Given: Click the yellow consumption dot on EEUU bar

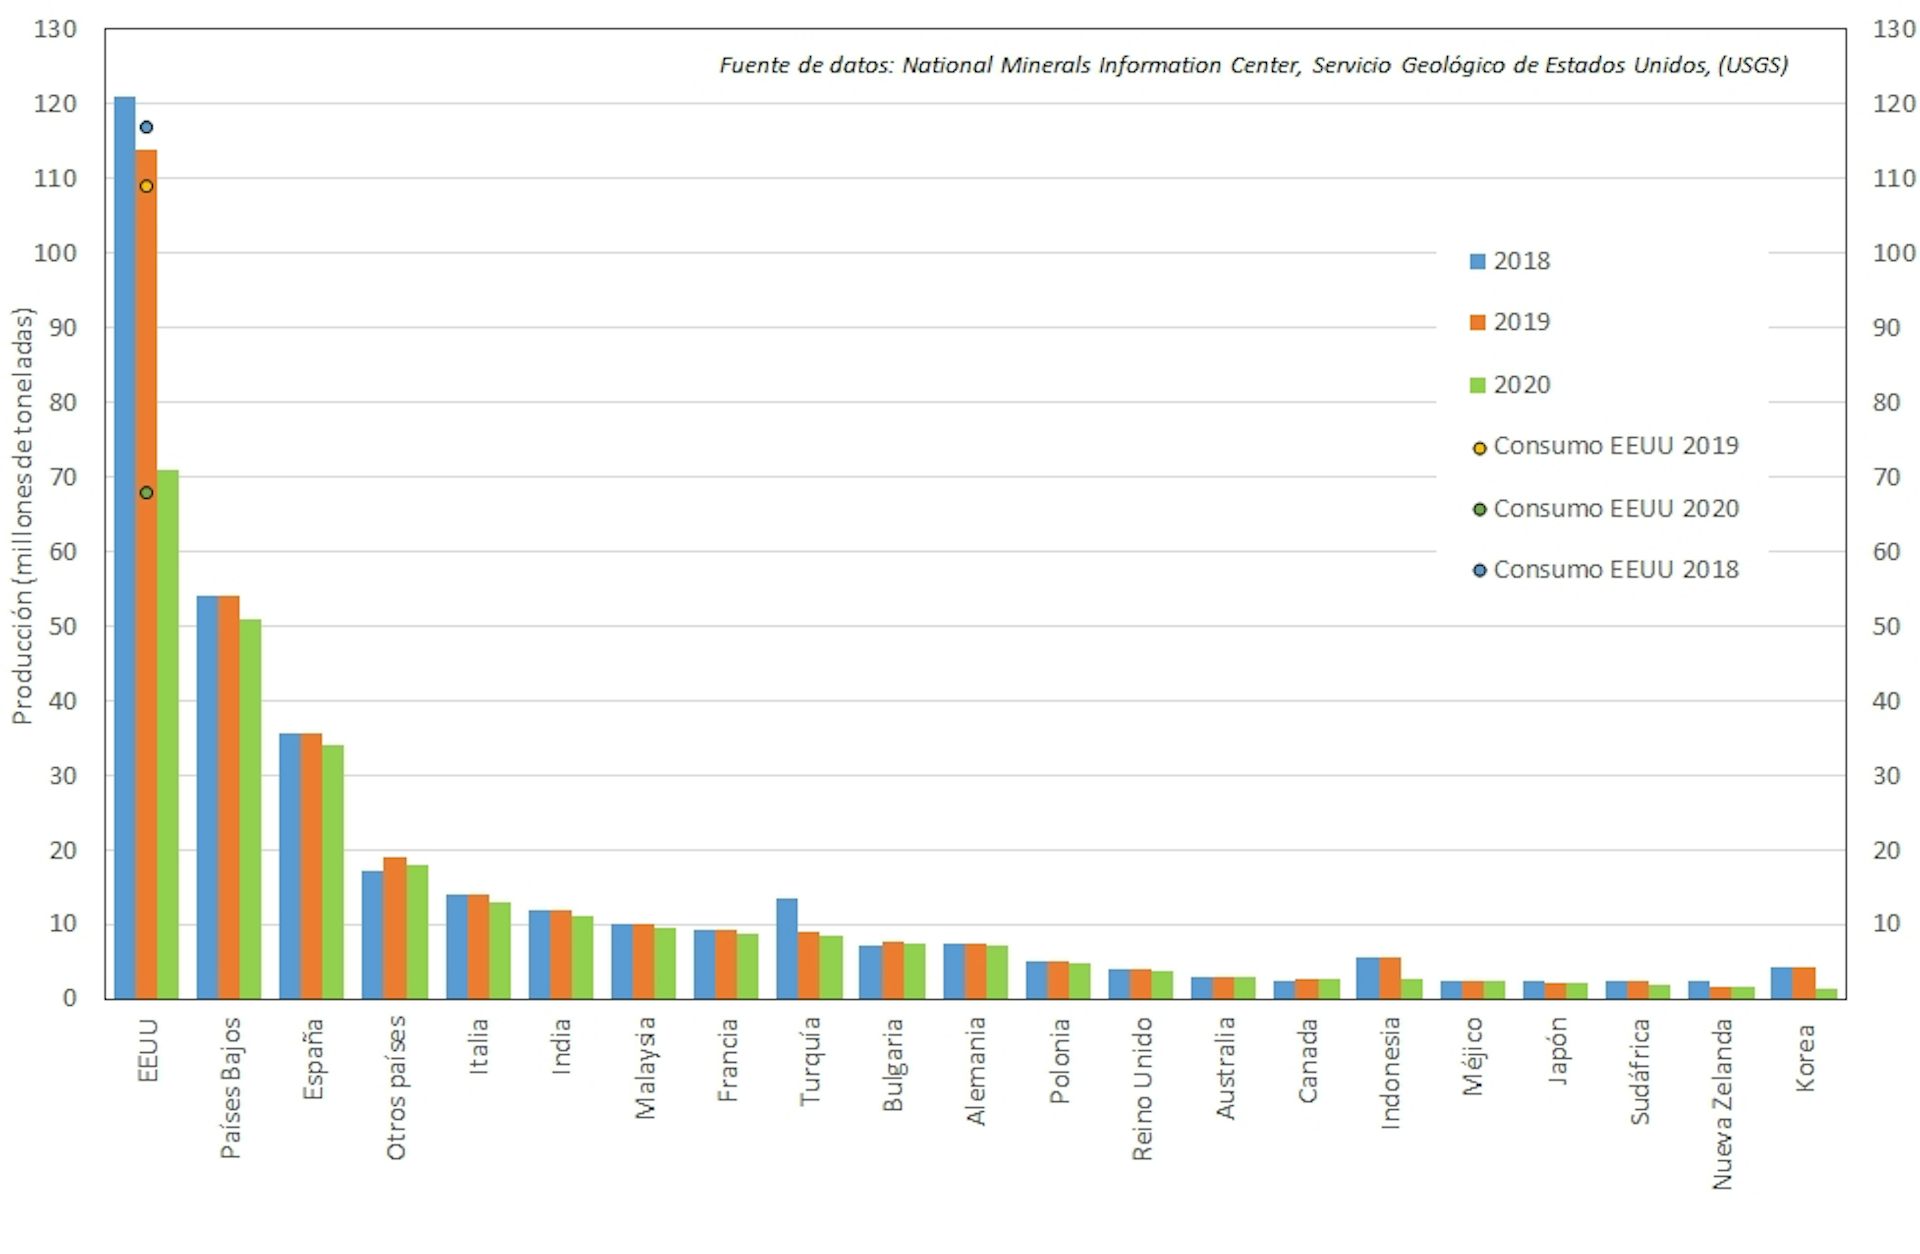Looking at the screenshot, I should pos(146,186).
